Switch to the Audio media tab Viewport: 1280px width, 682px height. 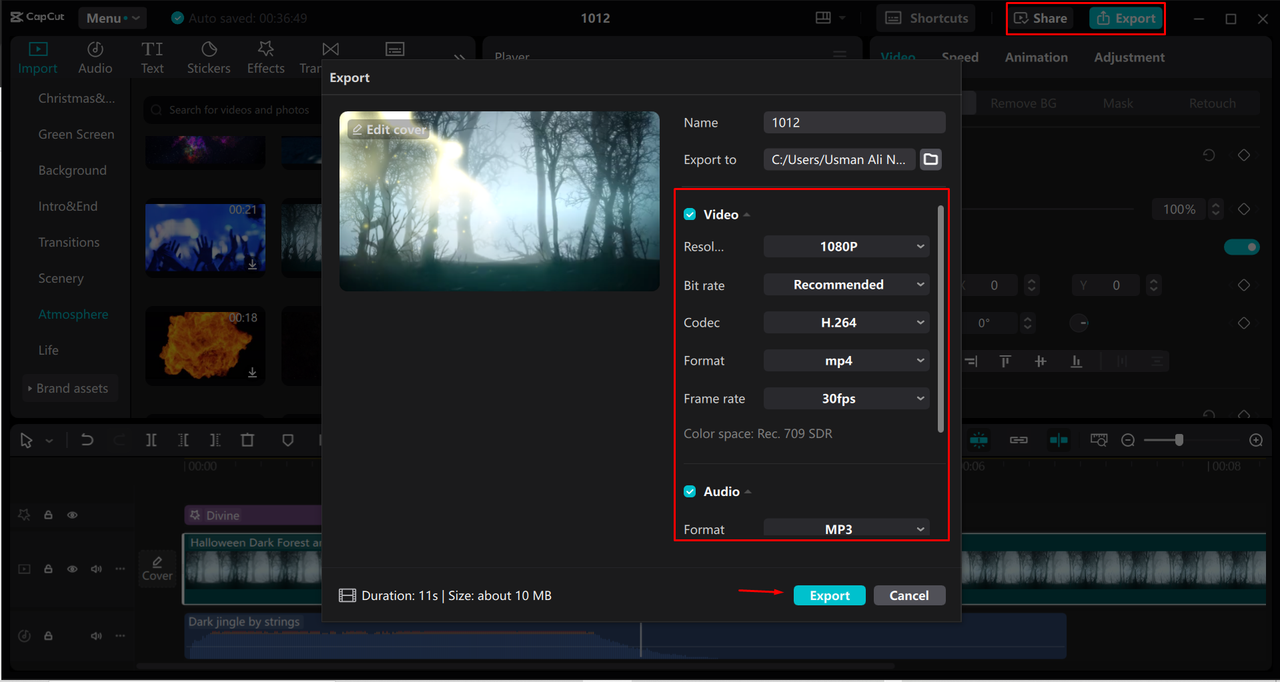tap(95, 58)
